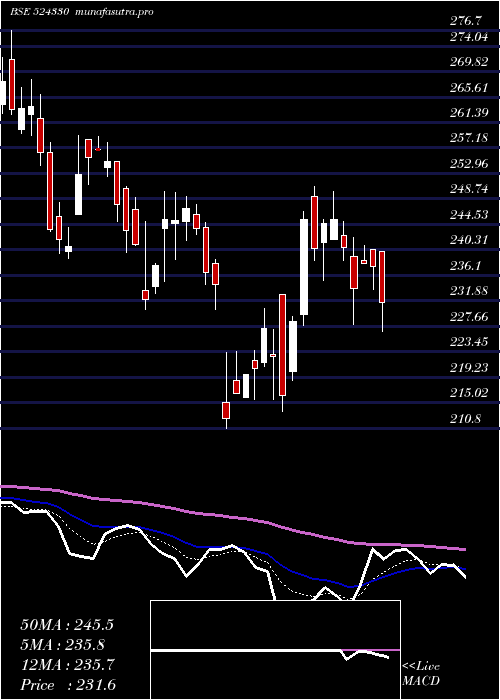Click the Price : 231.6 reading
This screenshot has width=500, height=700.
coord(68,685)
